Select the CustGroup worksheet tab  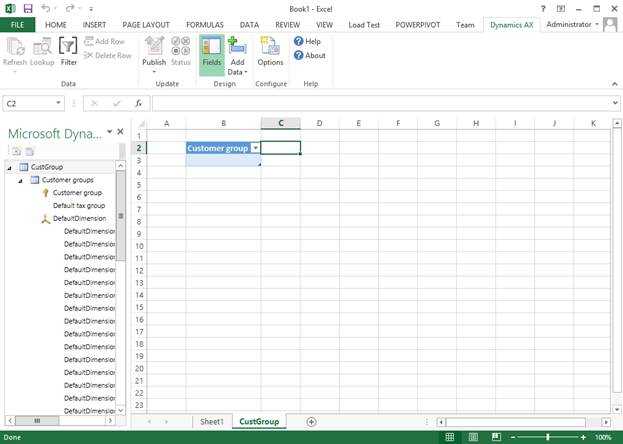[x=259, y=422]
